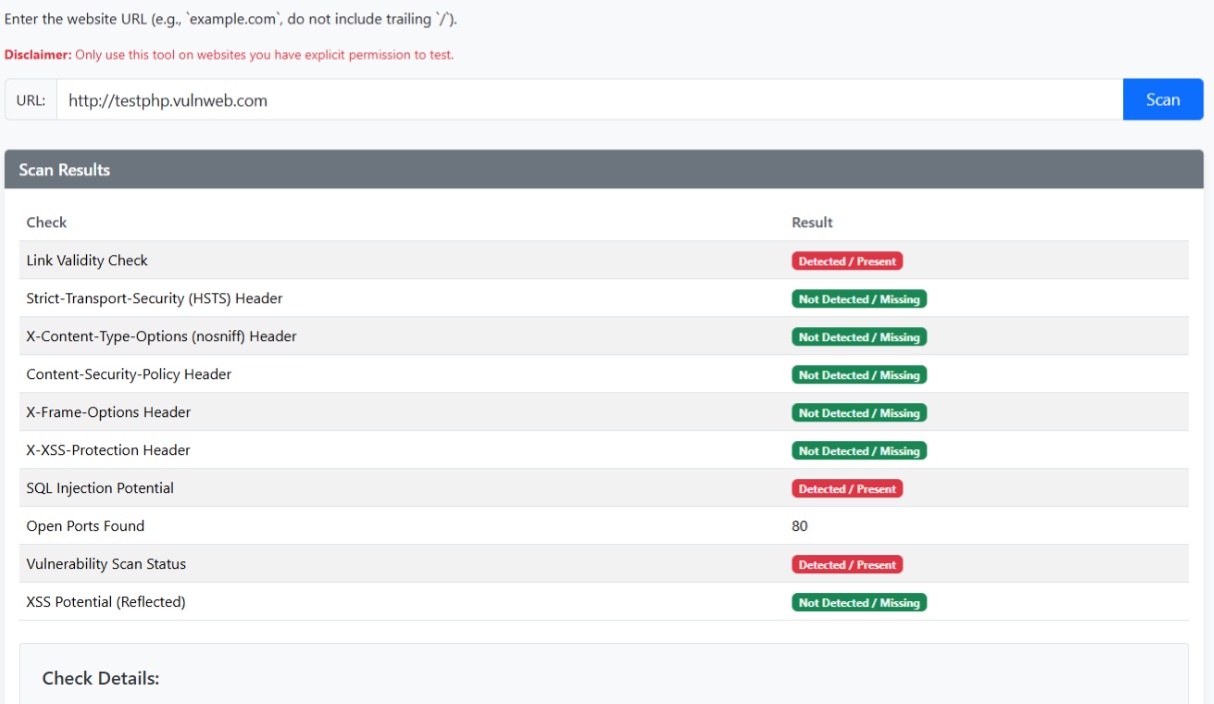Click the Link Validity Check result badge
Viewport: 1214px width, 704px height.
(x=847, y=261)
